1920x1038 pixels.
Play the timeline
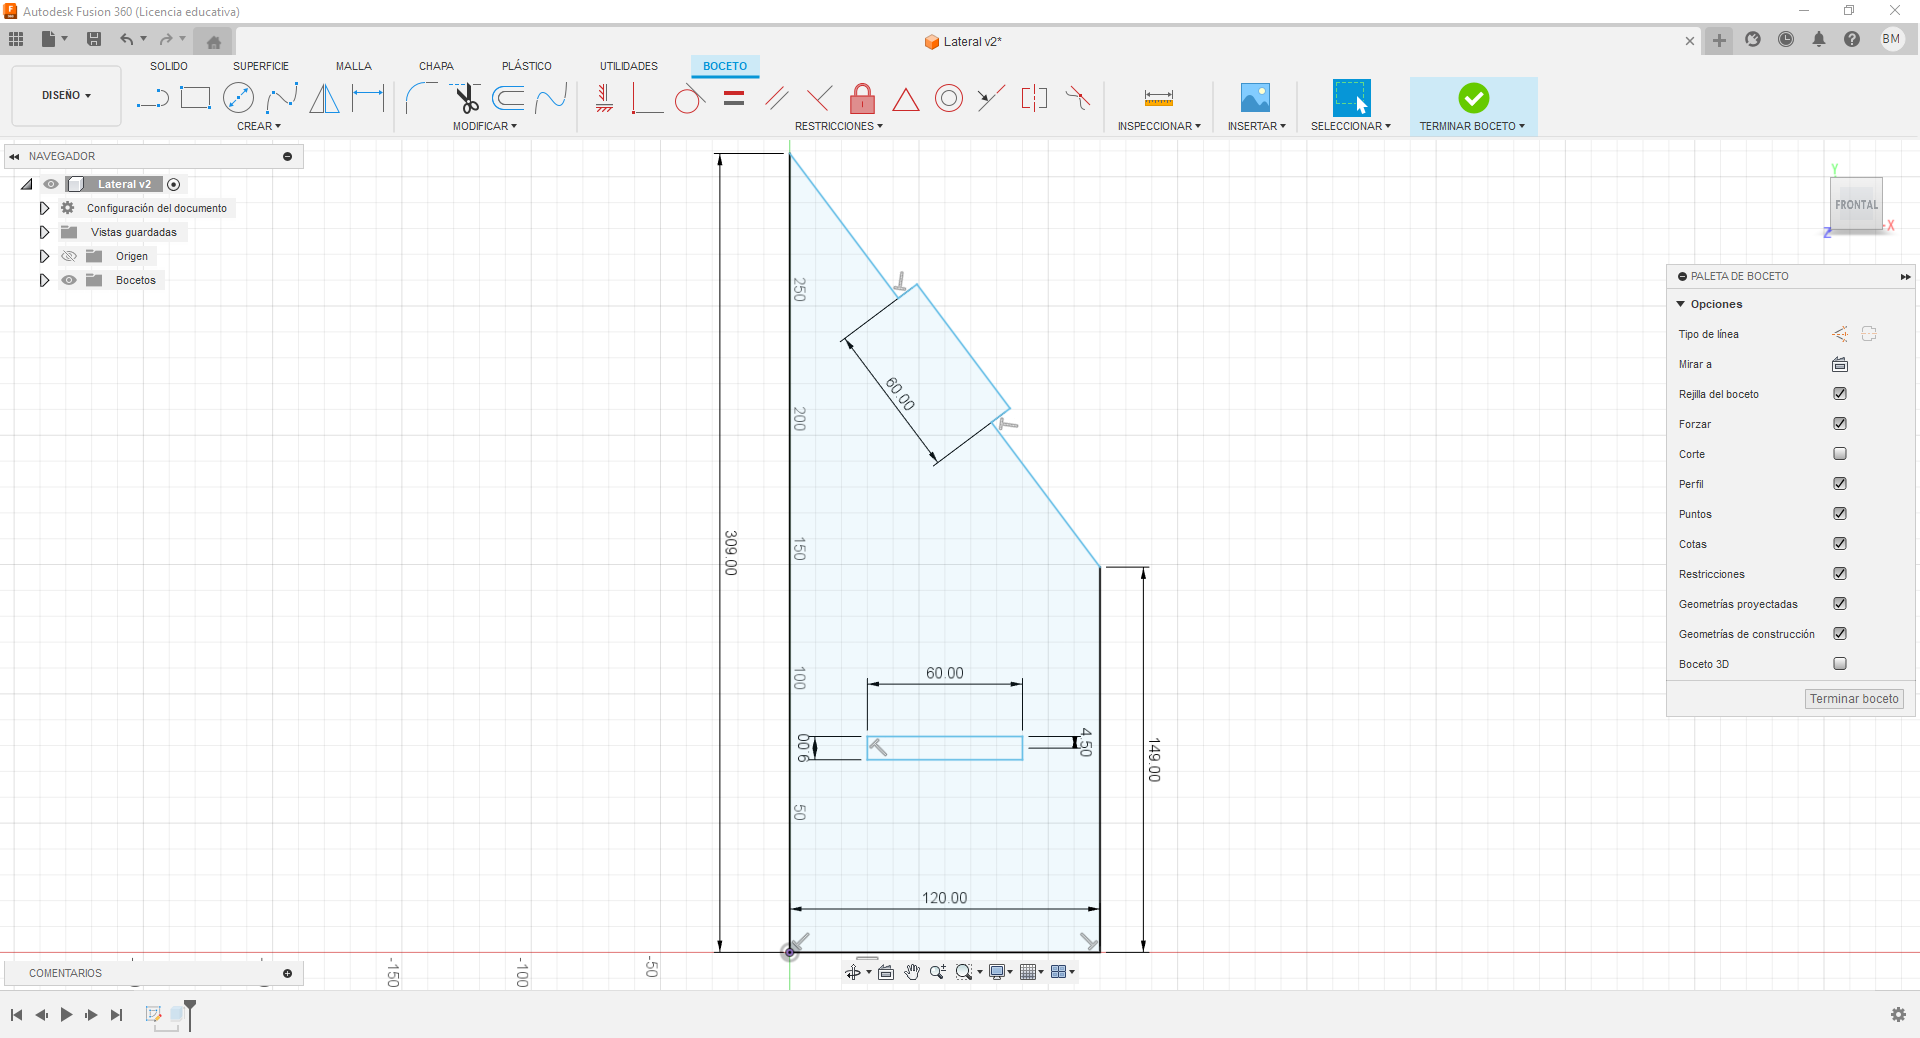pos(66,1015)
